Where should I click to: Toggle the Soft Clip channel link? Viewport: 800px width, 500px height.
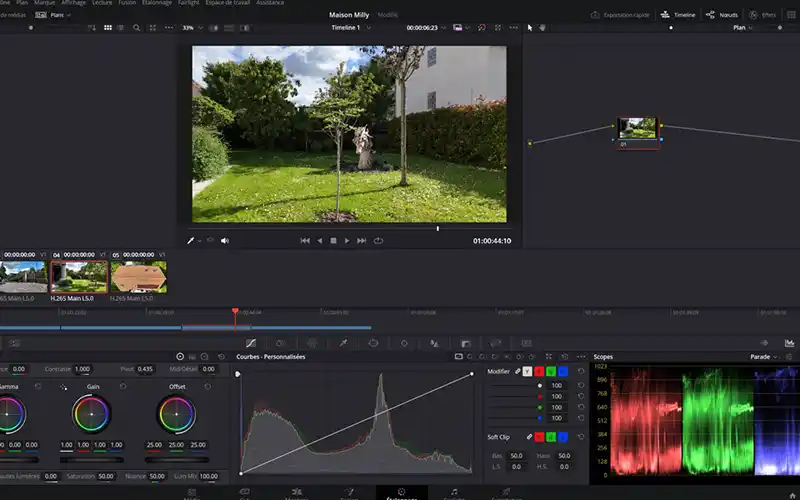point(529,437)
